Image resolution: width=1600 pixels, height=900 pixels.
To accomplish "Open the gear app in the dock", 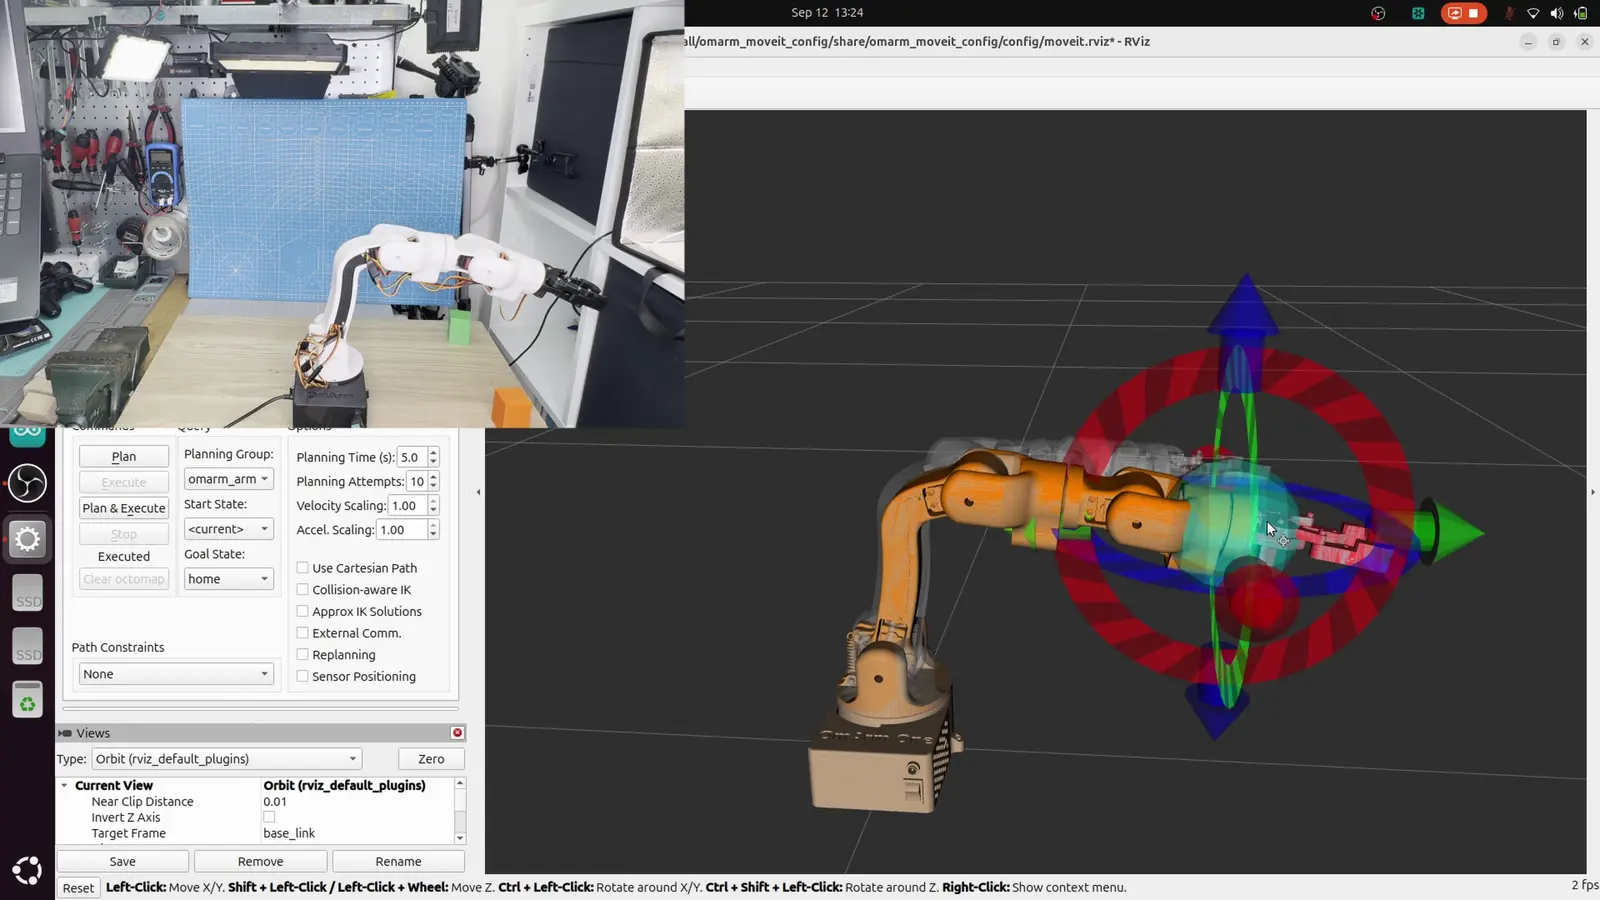I will 27,539.
